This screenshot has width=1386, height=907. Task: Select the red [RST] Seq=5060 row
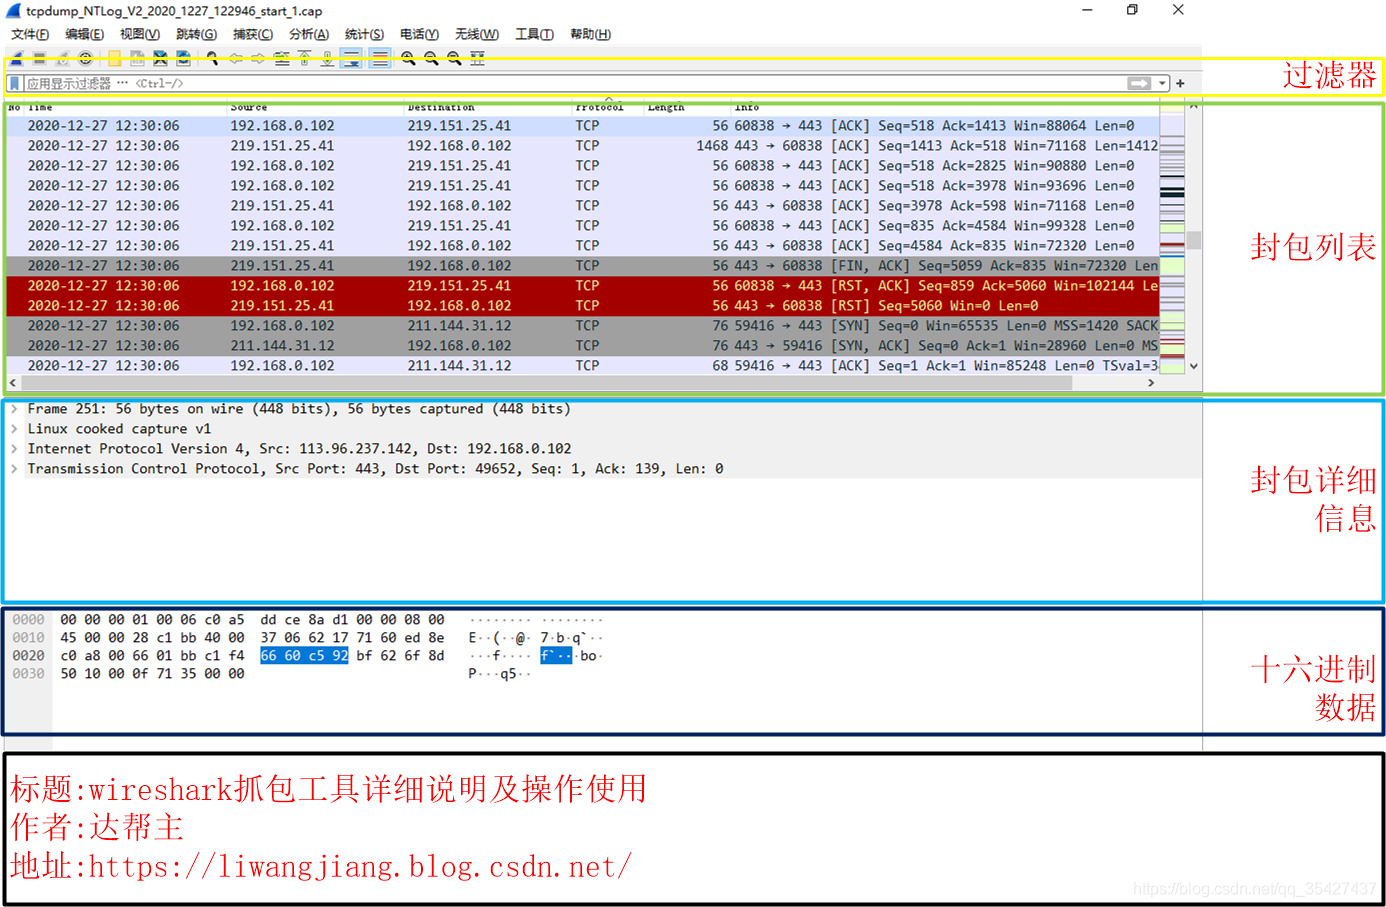[582, 306]
